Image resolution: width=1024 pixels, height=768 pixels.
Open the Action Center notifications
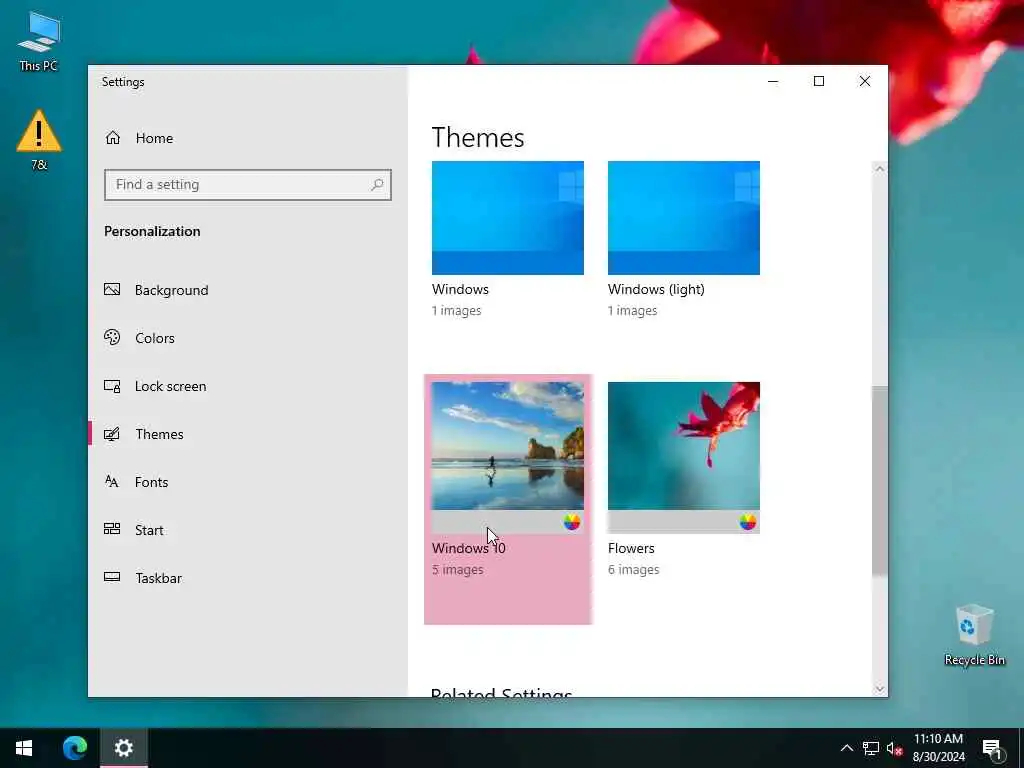tap(993, 748)
